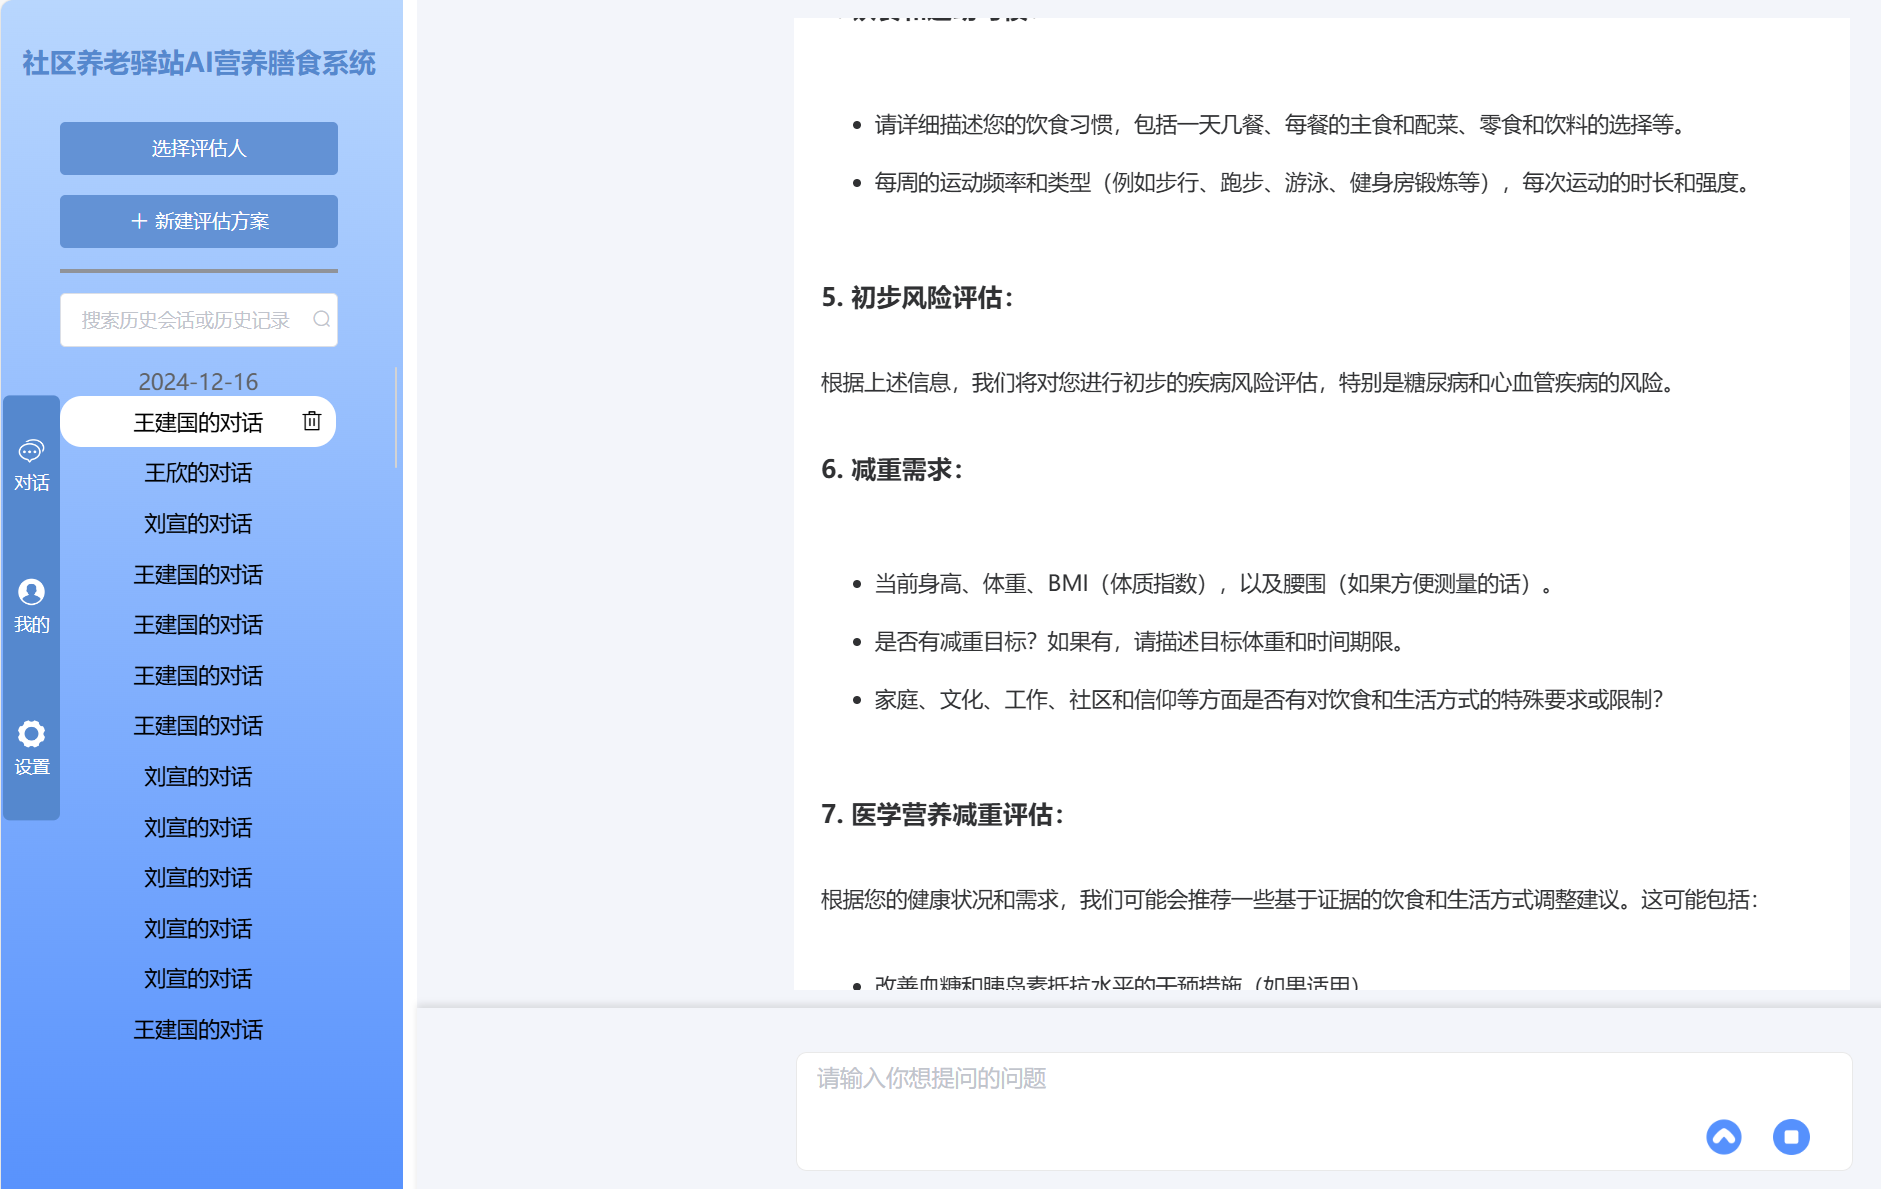Open the active 王建国的对话 conversation
The height and width of the screenshot is (1189, 1881).
[198, 421]
